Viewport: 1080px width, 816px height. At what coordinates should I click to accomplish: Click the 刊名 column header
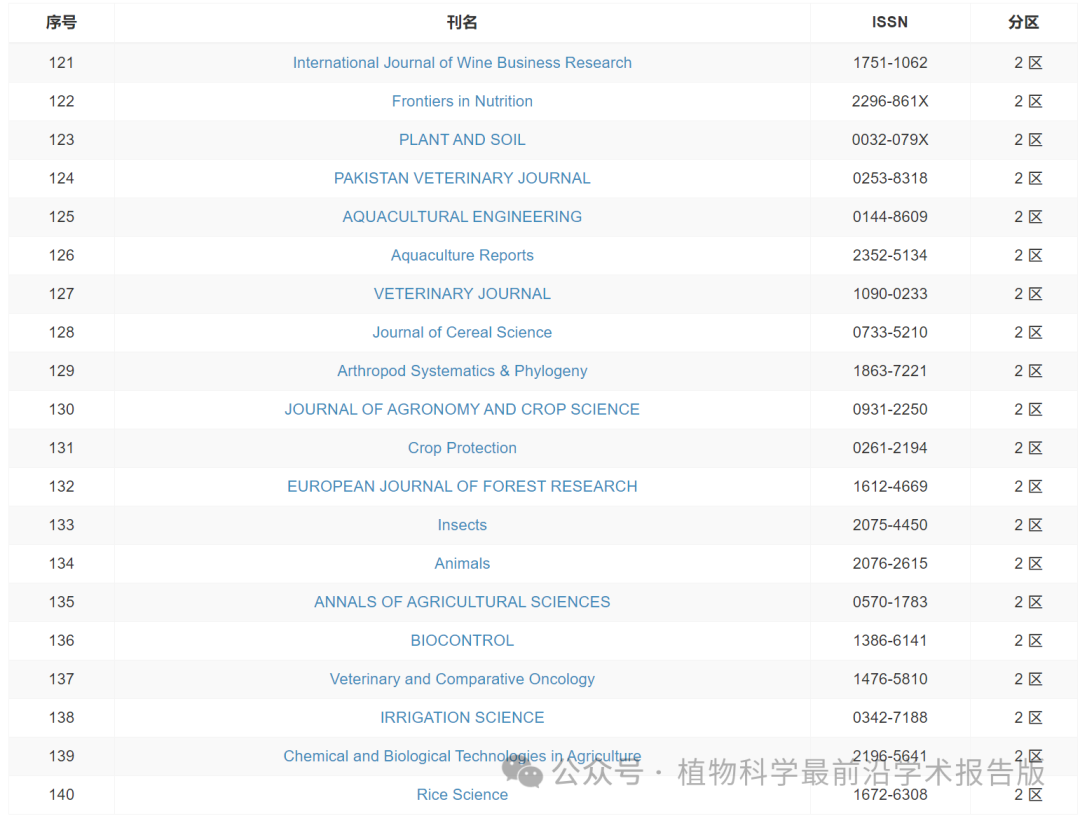pyautogui.click(x=462, y=22)
